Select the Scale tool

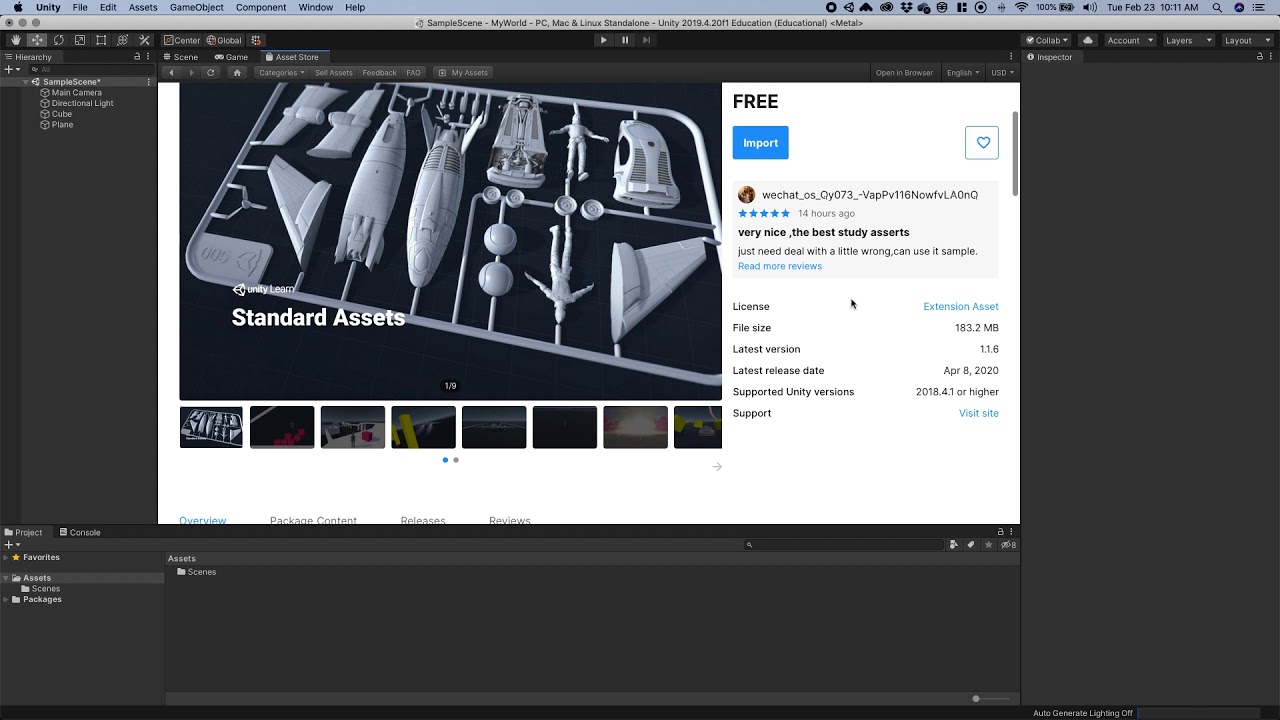click(80, 40)
